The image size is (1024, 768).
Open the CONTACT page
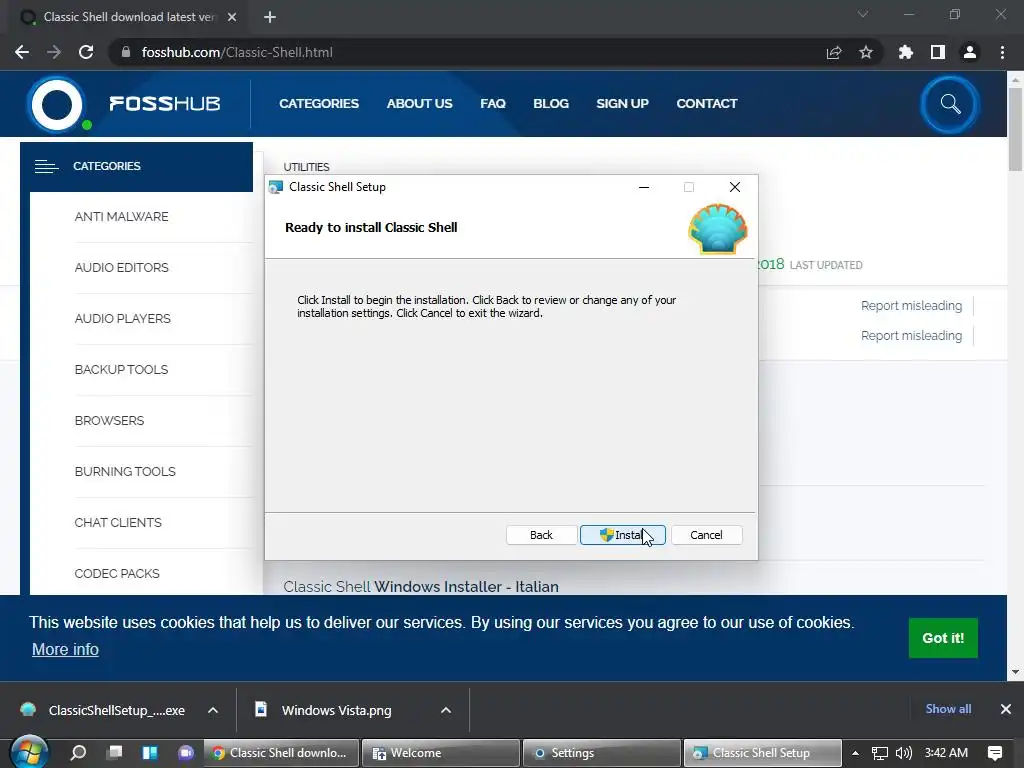click(707, 103)
